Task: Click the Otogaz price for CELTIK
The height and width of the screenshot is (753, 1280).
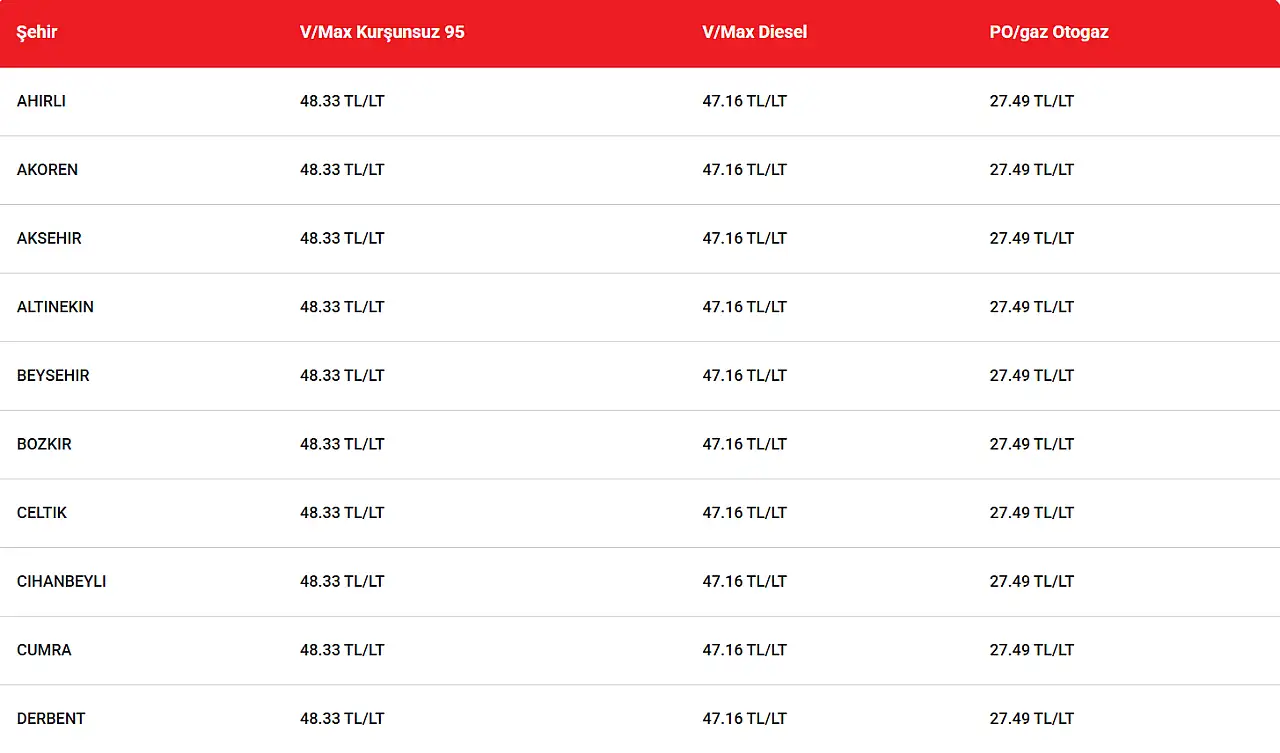Action: [x=1032, y=513]
